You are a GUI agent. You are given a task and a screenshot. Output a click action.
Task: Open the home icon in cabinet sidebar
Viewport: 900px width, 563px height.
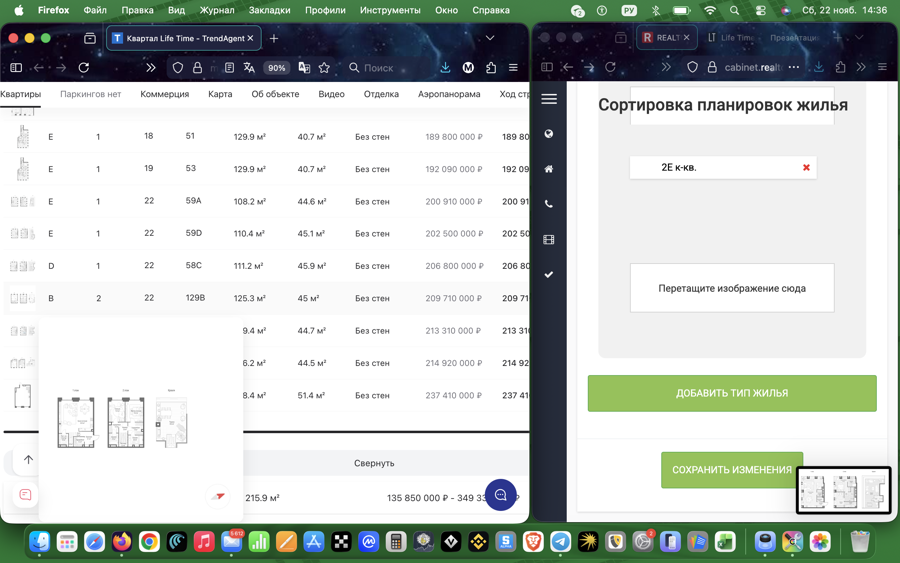click(549, 169)
